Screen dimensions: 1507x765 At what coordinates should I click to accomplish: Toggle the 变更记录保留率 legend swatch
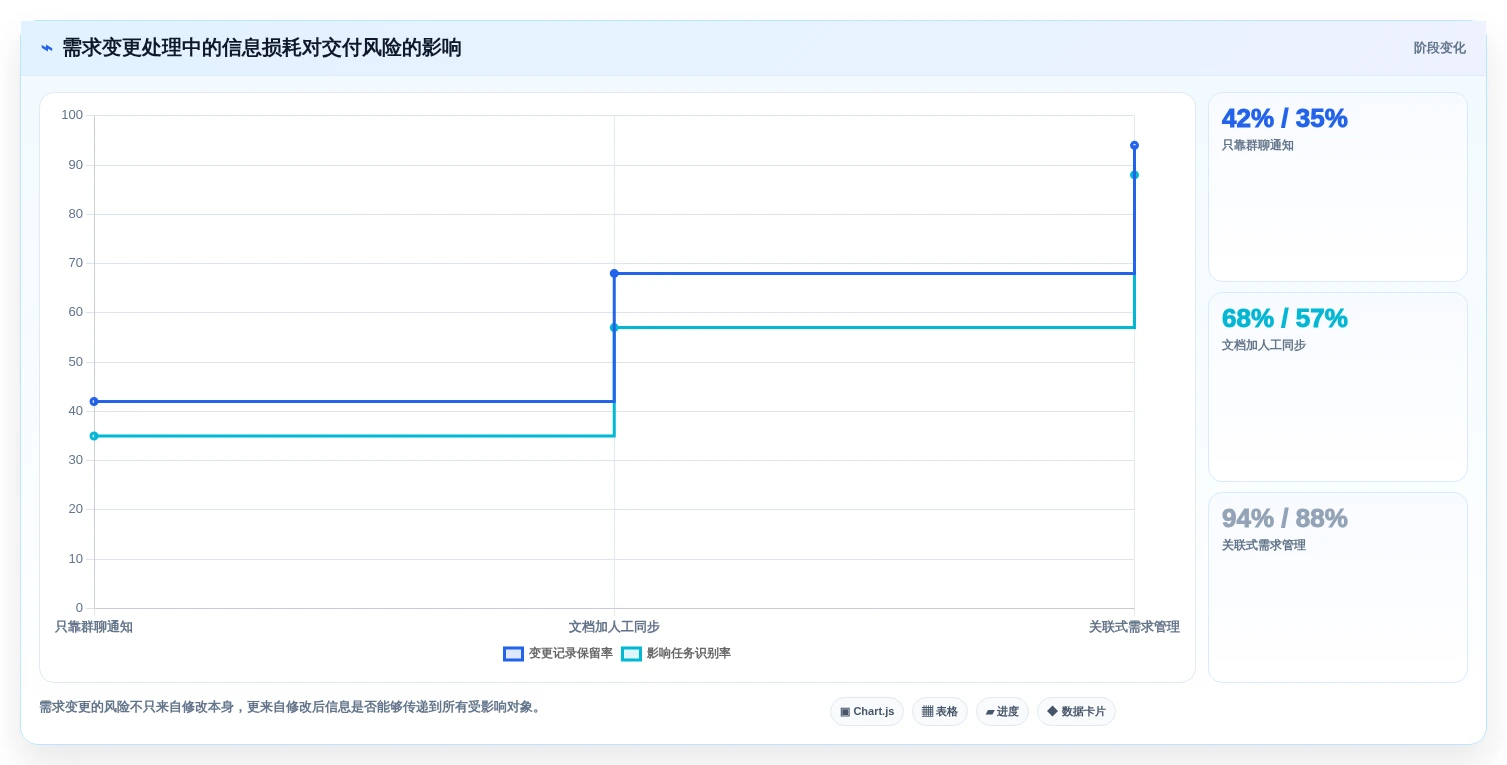pyautogui.click(x=513, y=654)
